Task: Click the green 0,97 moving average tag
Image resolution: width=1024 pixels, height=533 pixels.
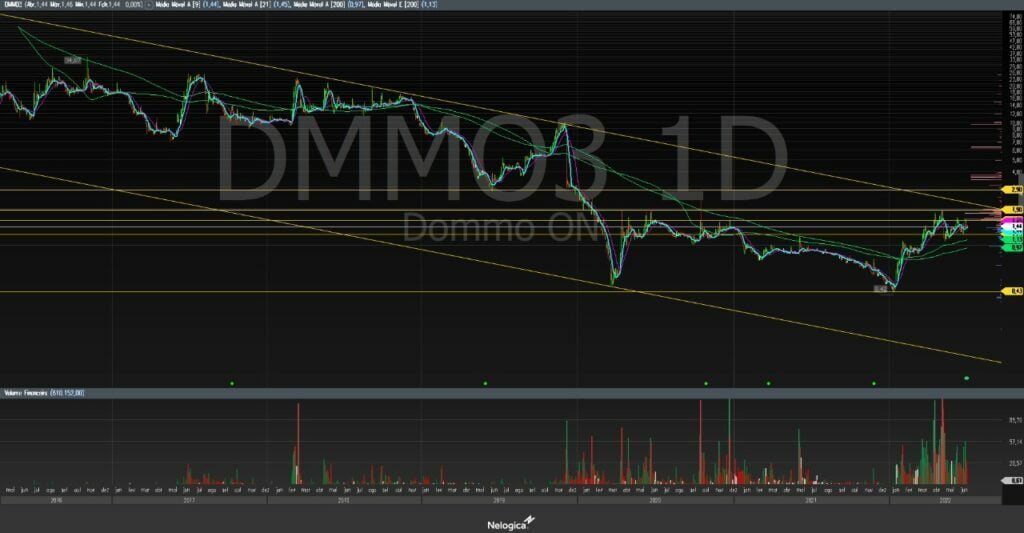Action: (1015, 247)
